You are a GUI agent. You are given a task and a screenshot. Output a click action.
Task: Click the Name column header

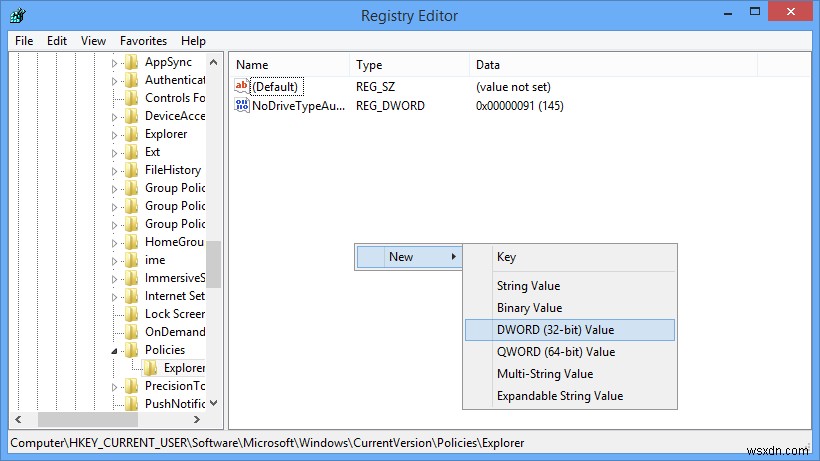[x=252, y=65]
